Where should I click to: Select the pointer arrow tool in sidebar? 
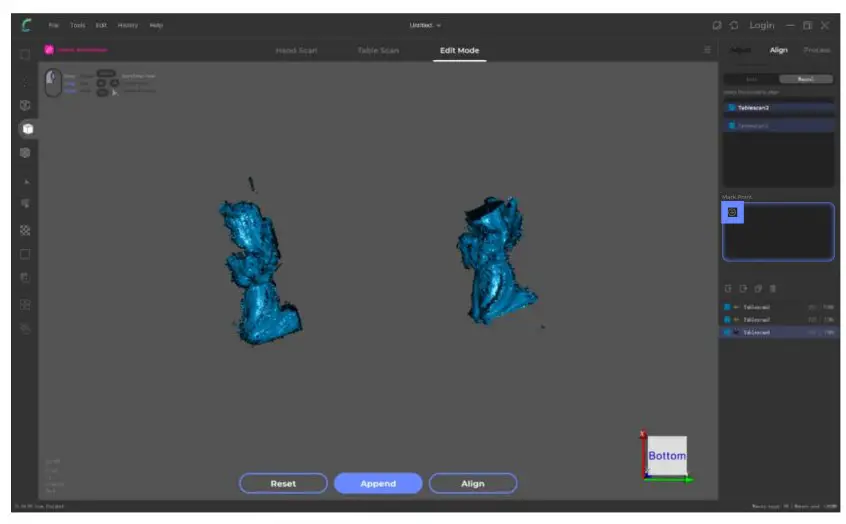tap(26, 182)
